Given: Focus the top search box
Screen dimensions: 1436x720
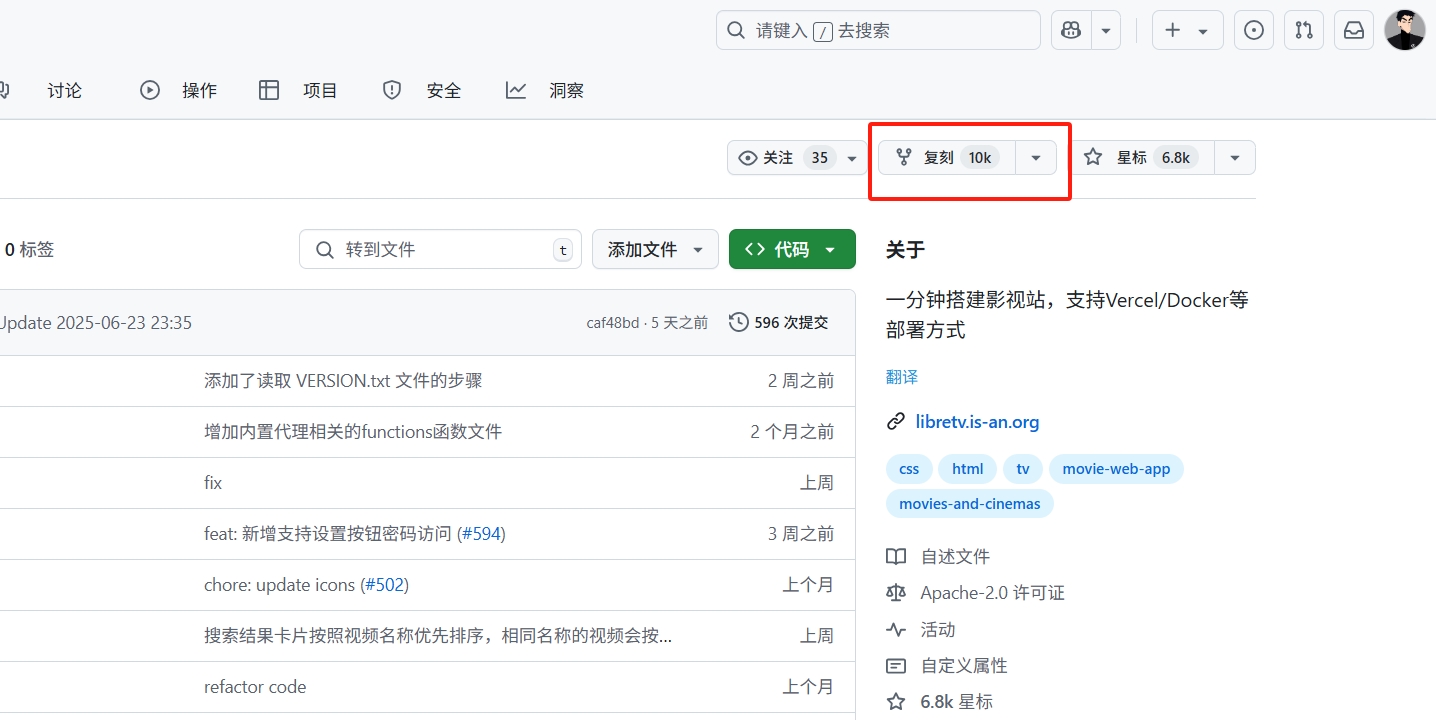Looking at the screenshot, I should 878,31.
